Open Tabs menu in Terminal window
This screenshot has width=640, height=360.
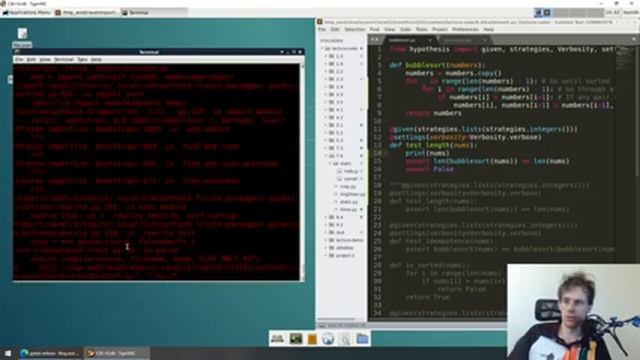coord(82,60)
